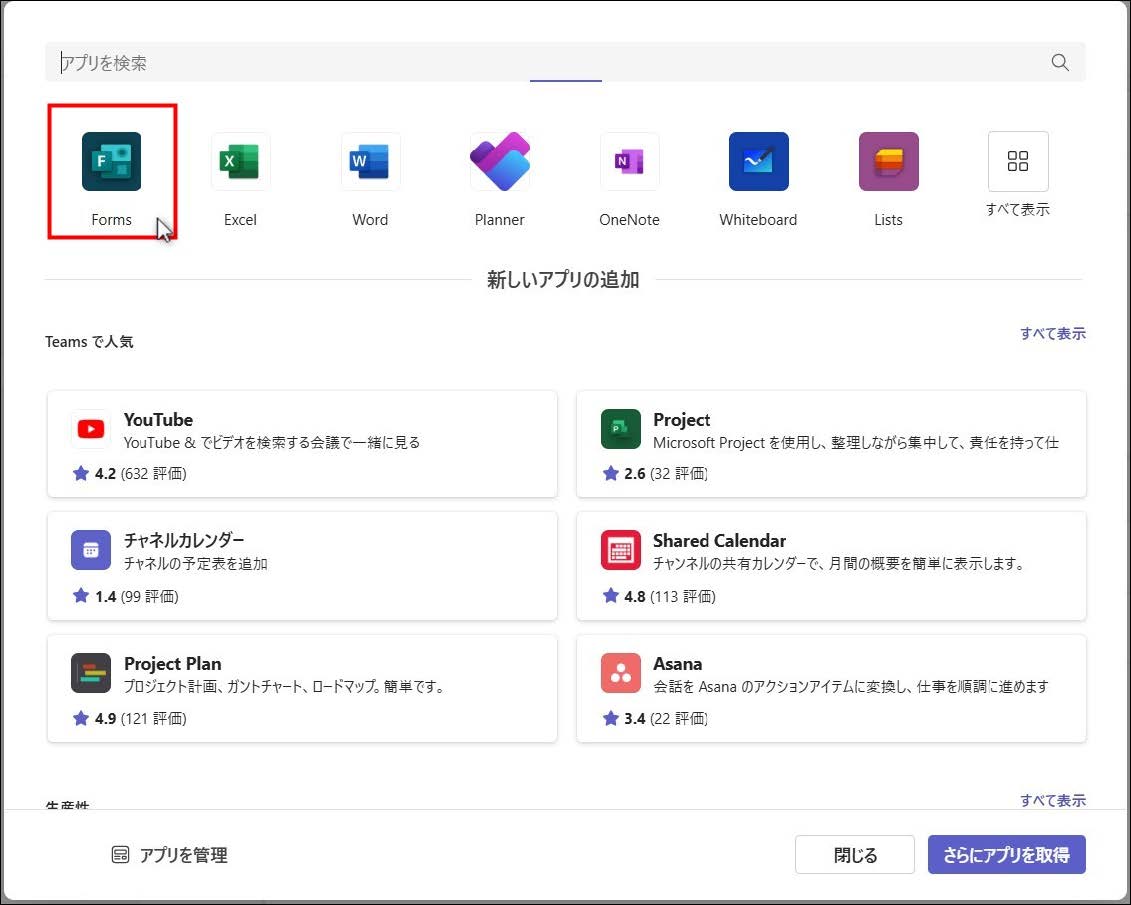This screenshot has height=905, width=1131.
Task: Click the Shared Calendar rating star
Action: [610, 596]
